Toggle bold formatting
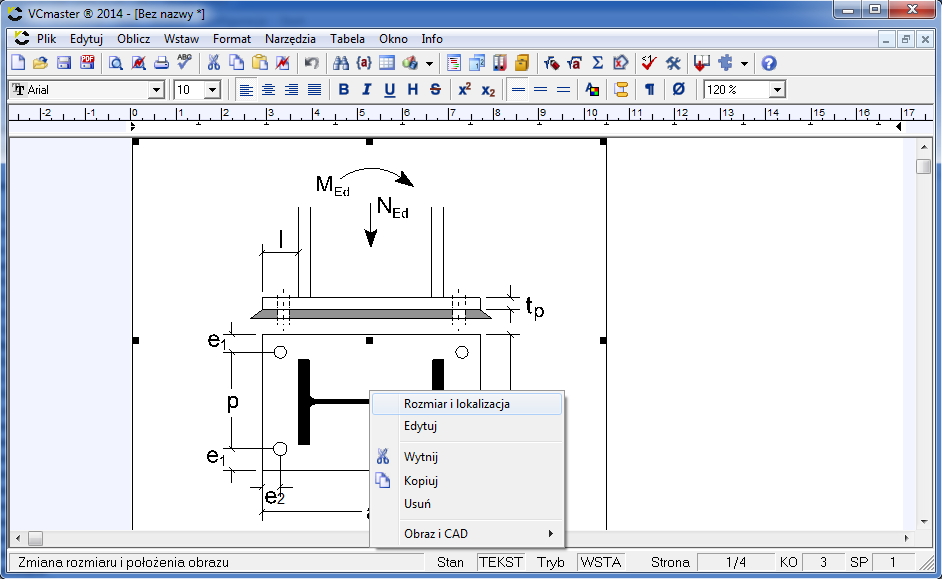942x579 pixels. pyautogui.click(x=344, y=89)
